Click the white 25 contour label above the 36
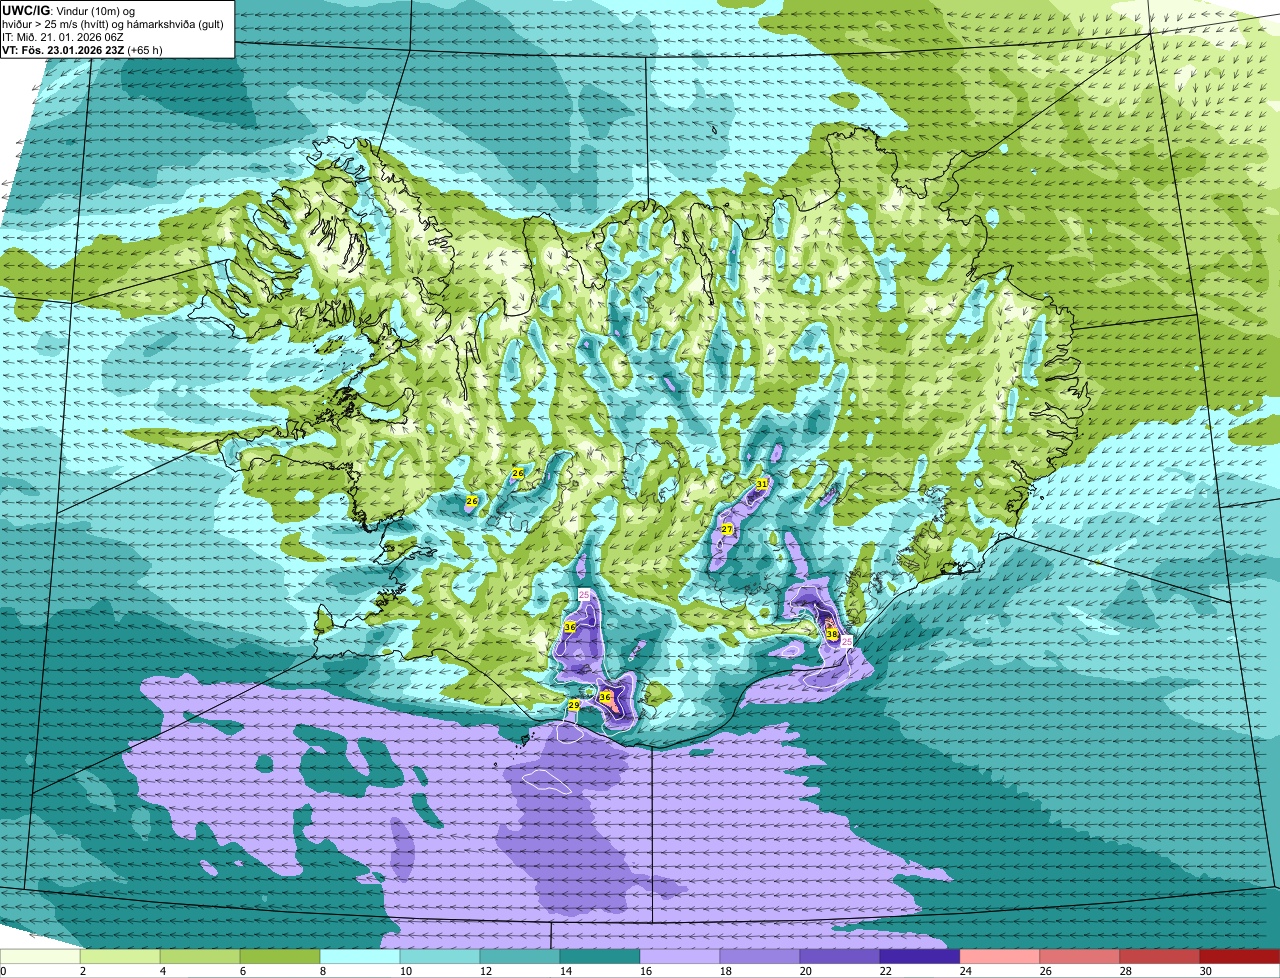 click(585, 595)
